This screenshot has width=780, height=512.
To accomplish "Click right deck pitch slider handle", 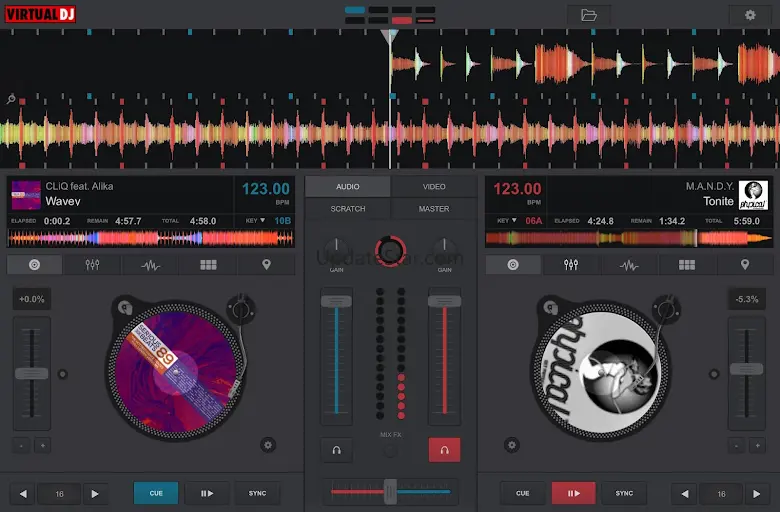I will (x=746, y=369).
